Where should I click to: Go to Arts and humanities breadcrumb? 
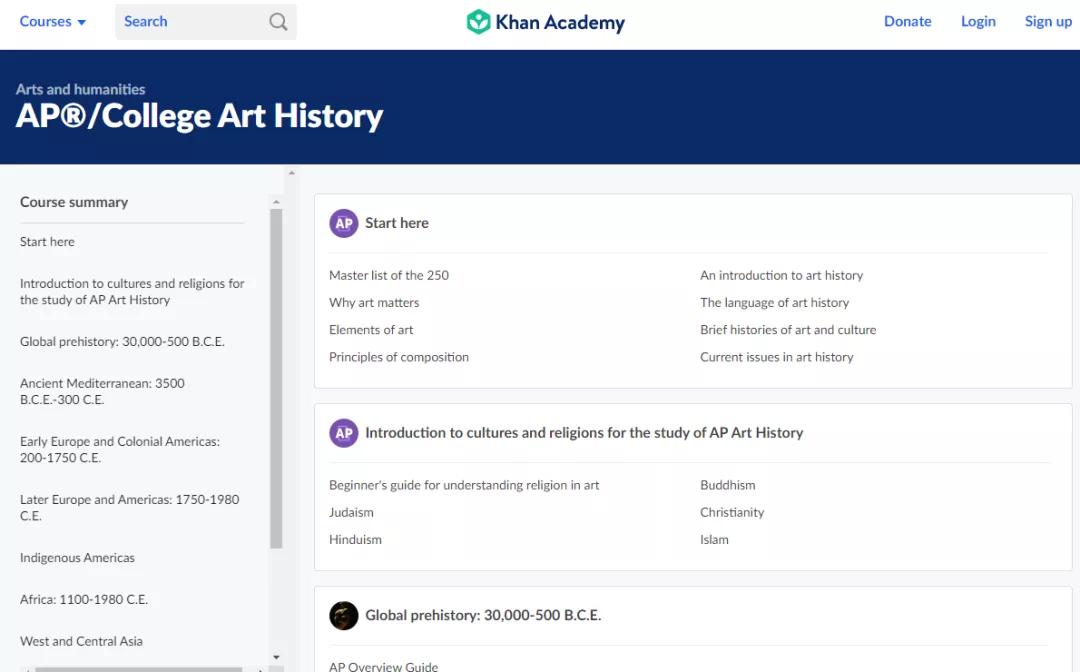pos(80,89)
